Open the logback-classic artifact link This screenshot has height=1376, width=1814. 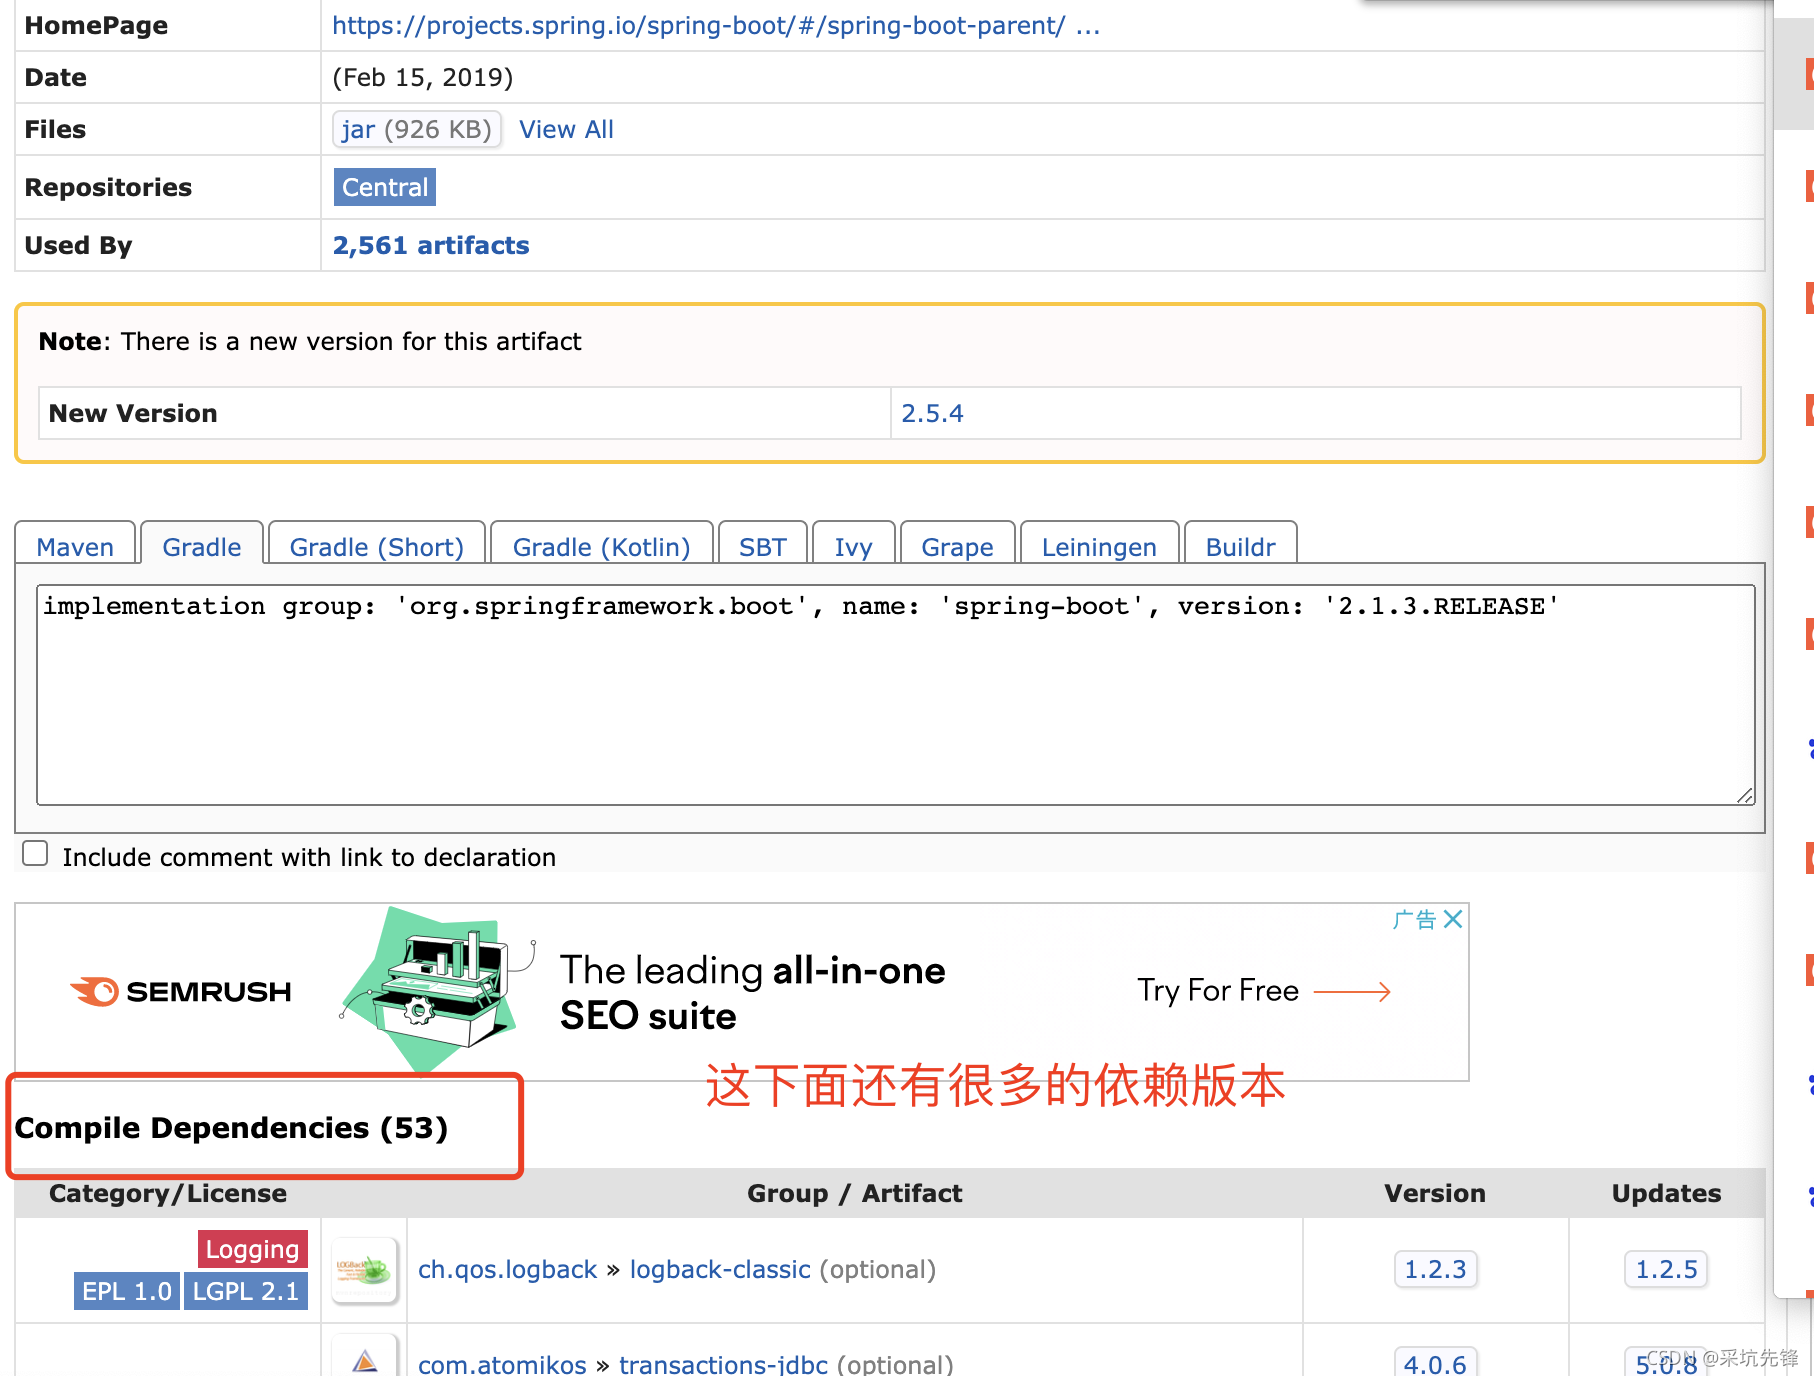(x=720, y=1269)
